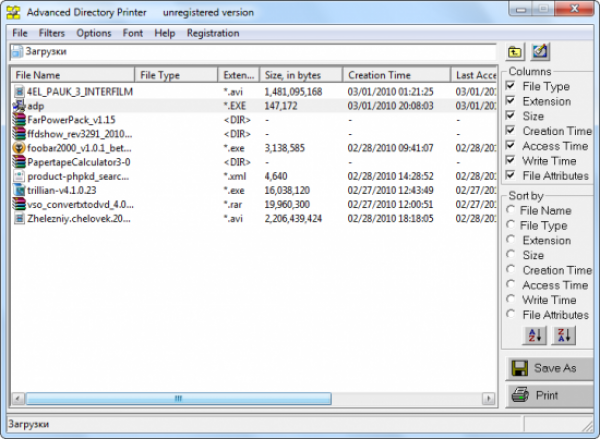600x439 pixels.
Task: Toggle the Creation Time column checkbox
Action: point(511,131)
